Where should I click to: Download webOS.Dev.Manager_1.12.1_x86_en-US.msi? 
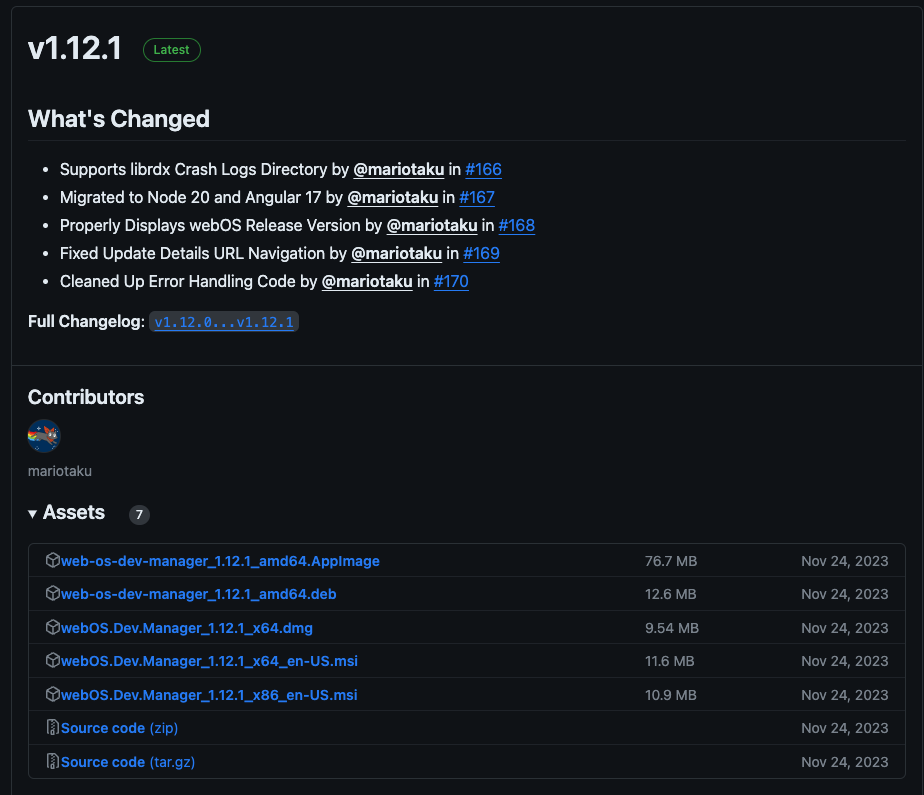[x=209, y=695]
